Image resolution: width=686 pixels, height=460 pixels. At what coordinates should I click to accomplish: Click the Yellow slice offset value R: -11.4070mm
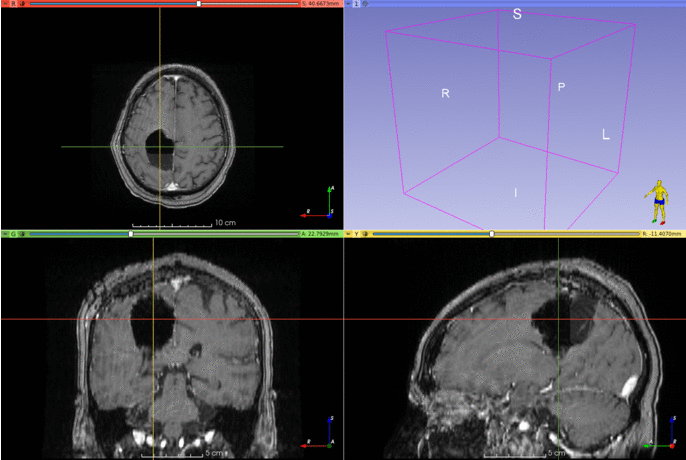tap(662, 234)
